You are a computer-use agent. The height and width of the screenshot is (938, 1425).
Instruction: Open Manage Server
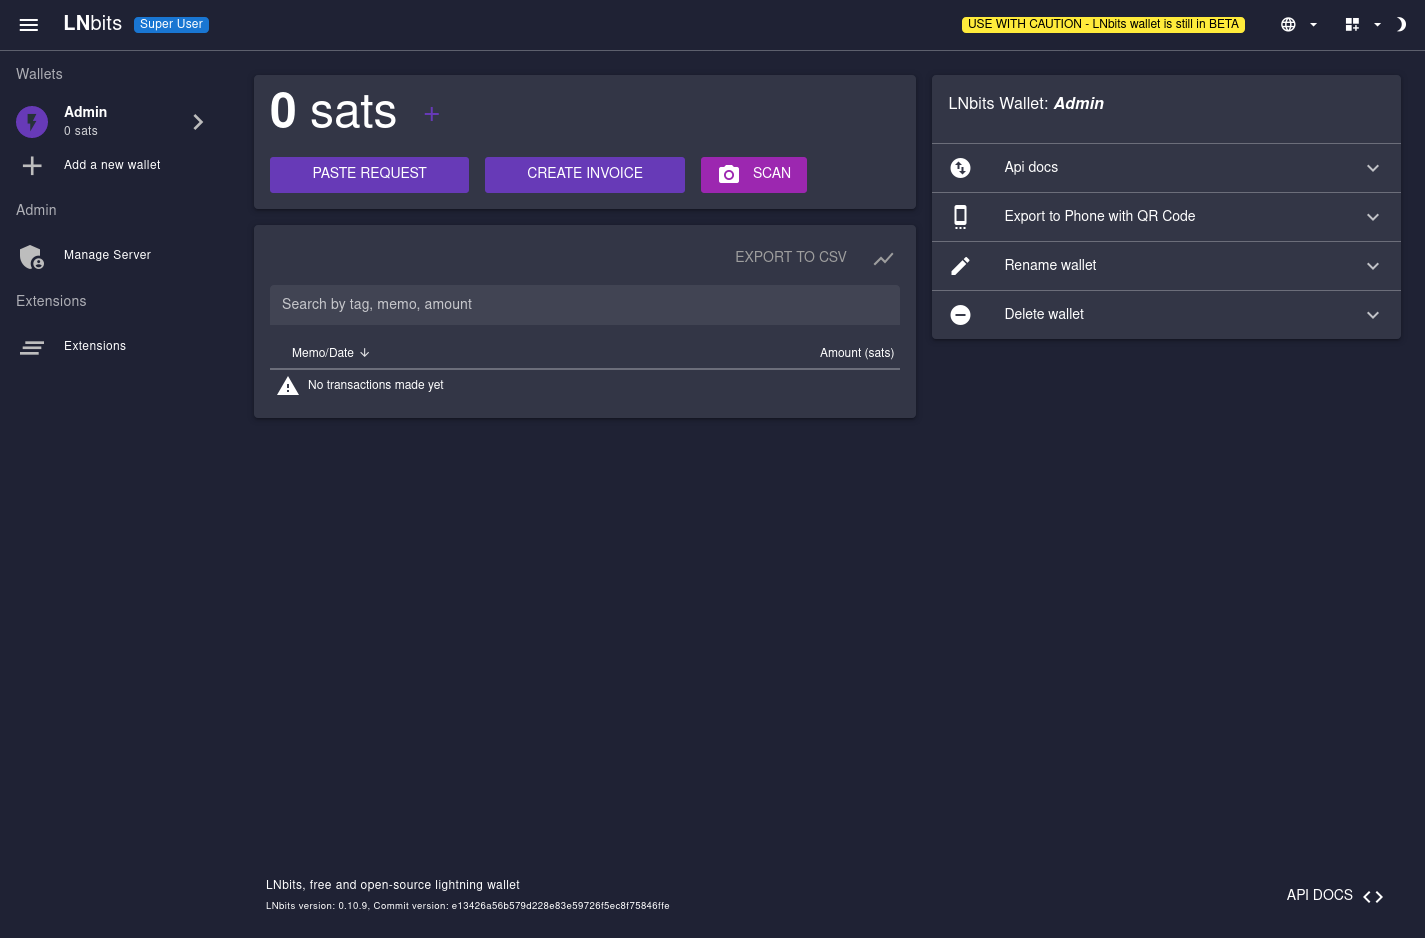107,255
